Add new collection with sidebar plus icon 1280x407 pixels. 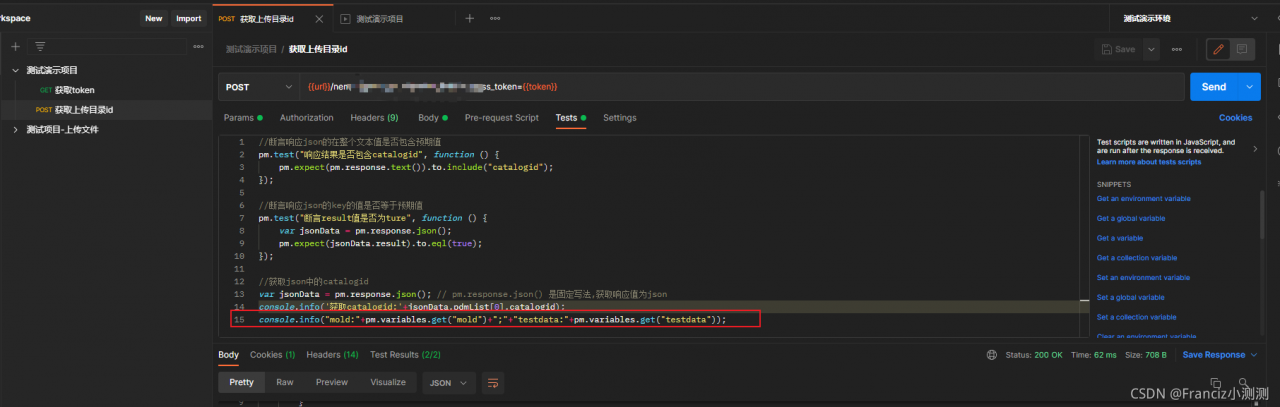coord(15,46)
